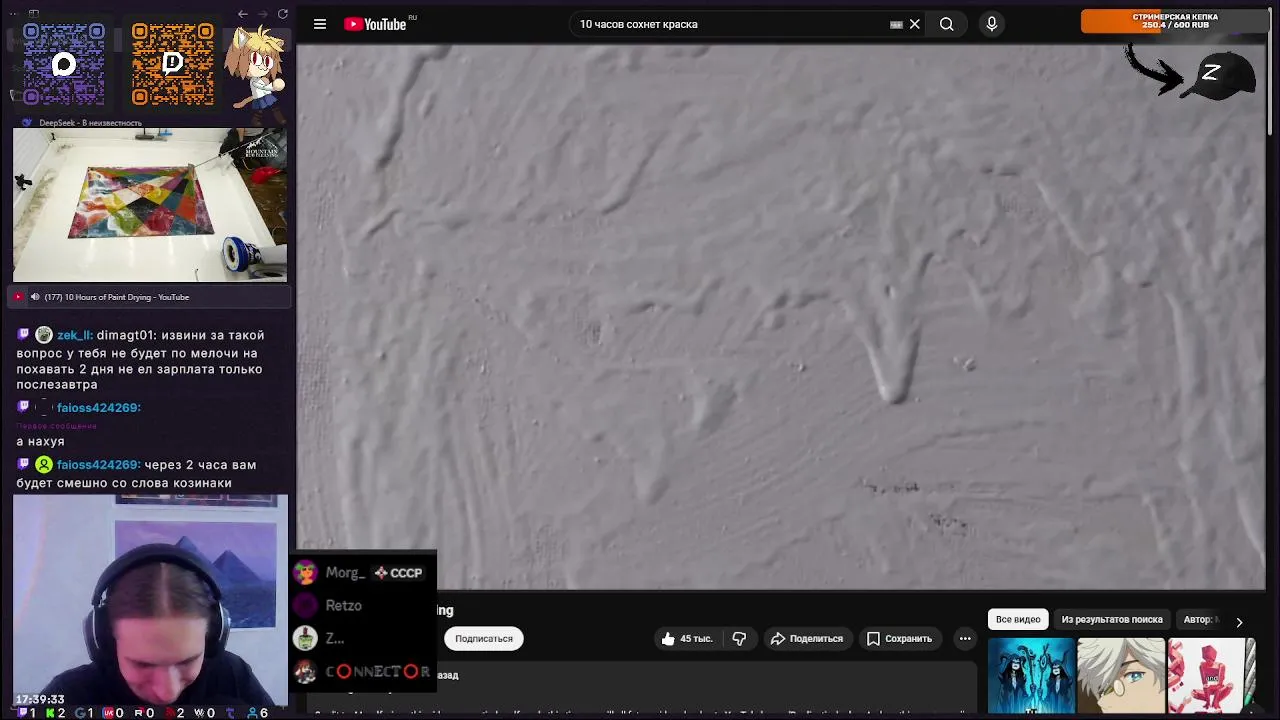Go forward with the browser forward arrow
This screenshot has height=720, width=1280.
[x=263, y=14]
